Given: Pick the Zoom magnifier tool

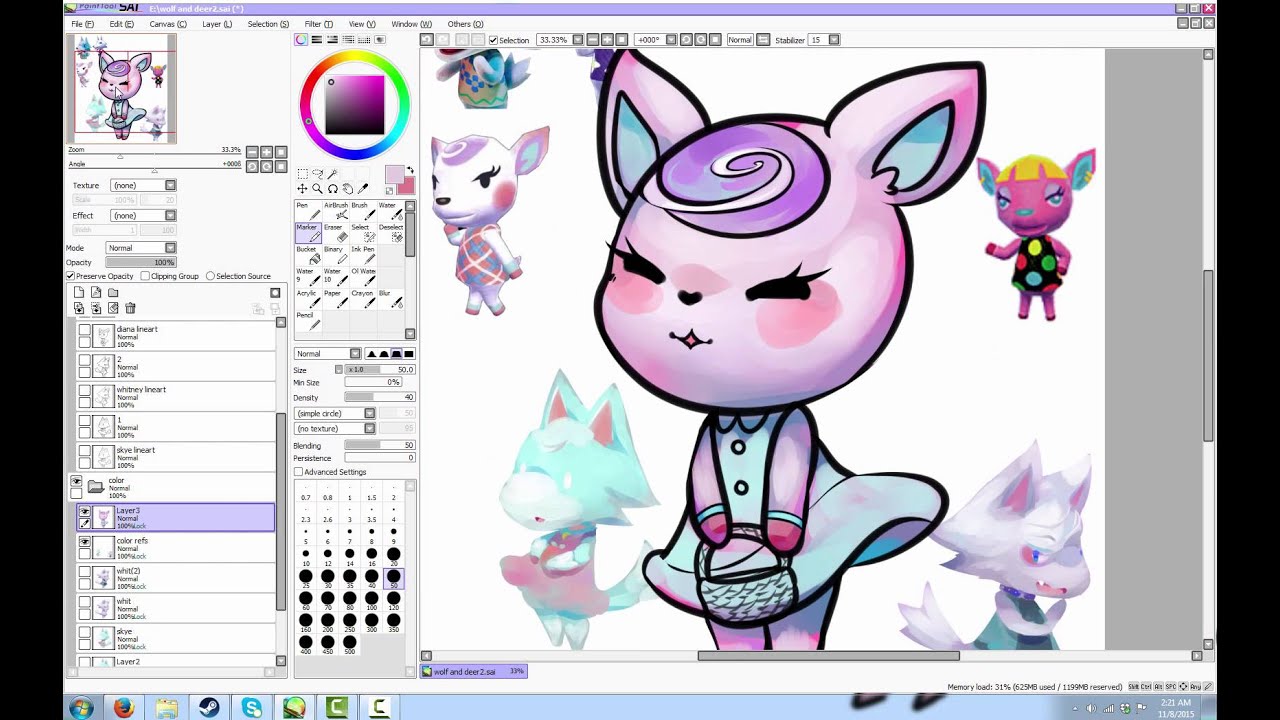Looking at the screenshot, I should point(317,189).
